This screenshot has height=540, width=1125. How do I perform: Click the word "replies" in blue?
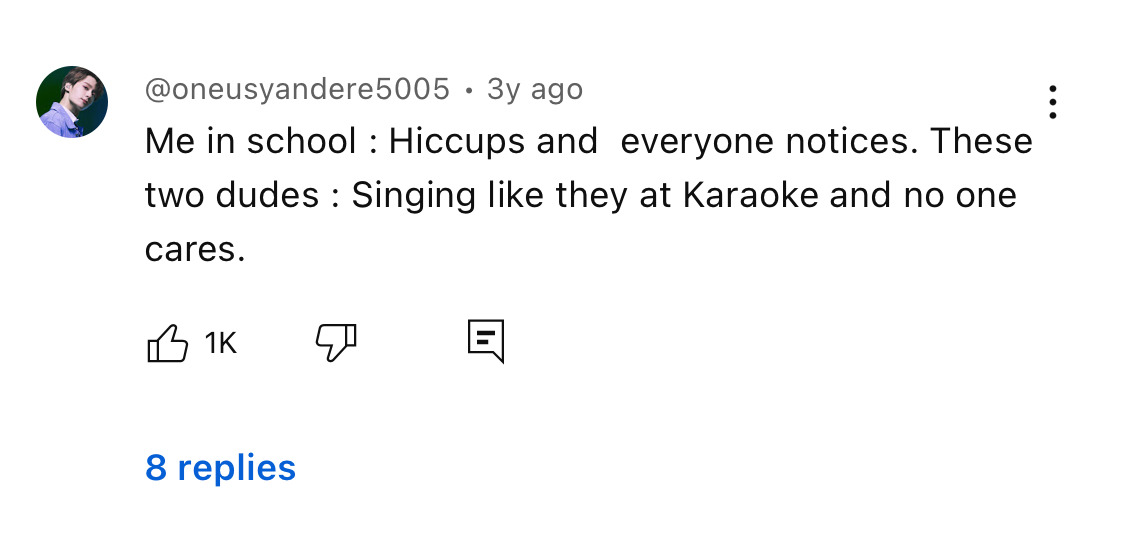(x=236, y=467)
